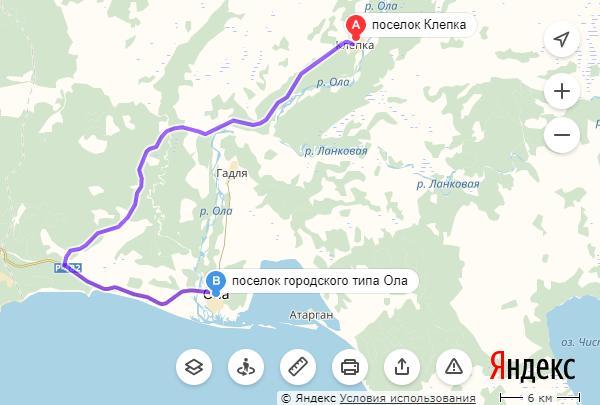Screen dimensions: 600x405
Task: Open the map layers button
Action: (x=194, y=367)
